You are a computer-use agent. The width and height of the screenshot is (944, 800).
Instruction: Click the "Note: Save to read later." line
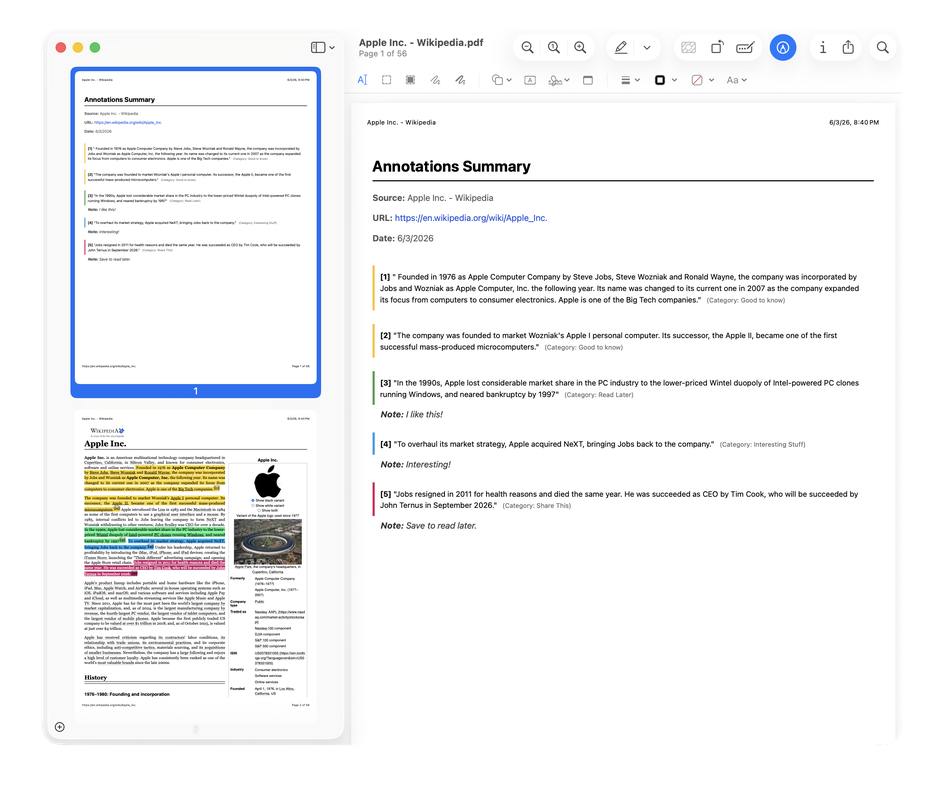[x=428, y=526]
